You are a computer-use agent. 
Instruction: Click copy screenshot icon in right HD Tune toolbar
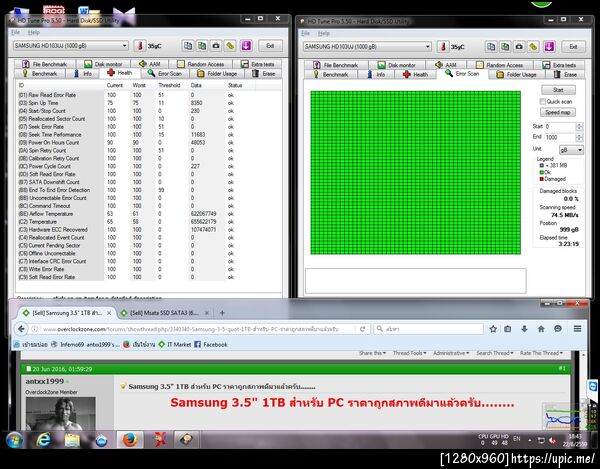505,47
